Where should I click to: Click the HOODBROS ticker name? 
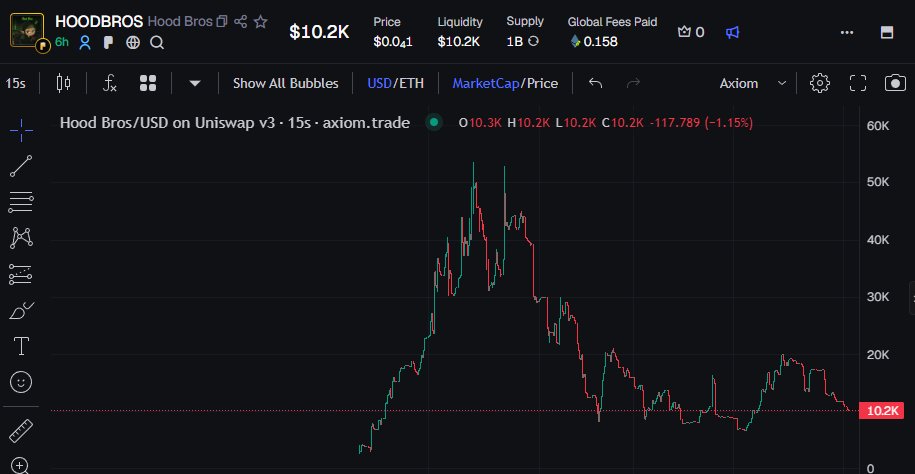coord(99,22)
